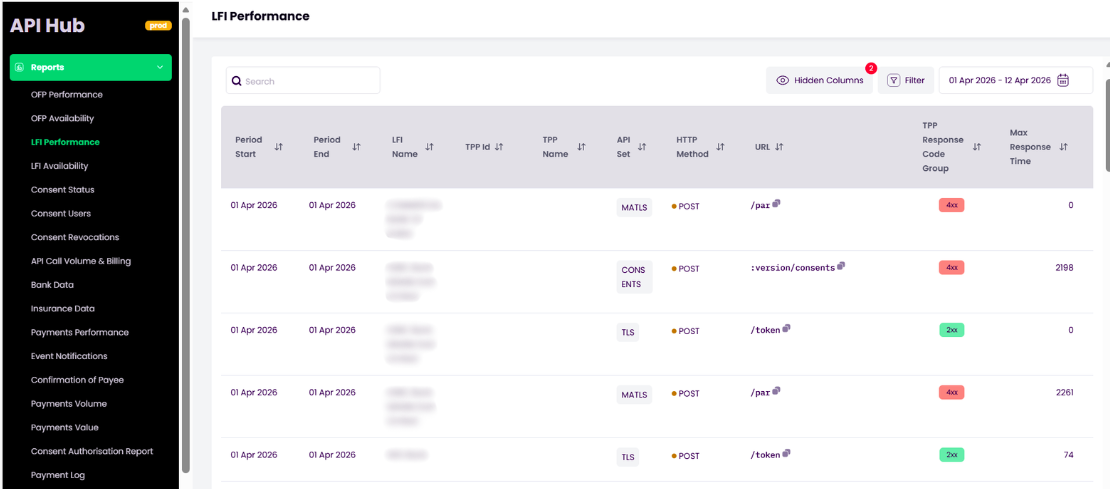Open Payments Volume report

pos(69,404)
